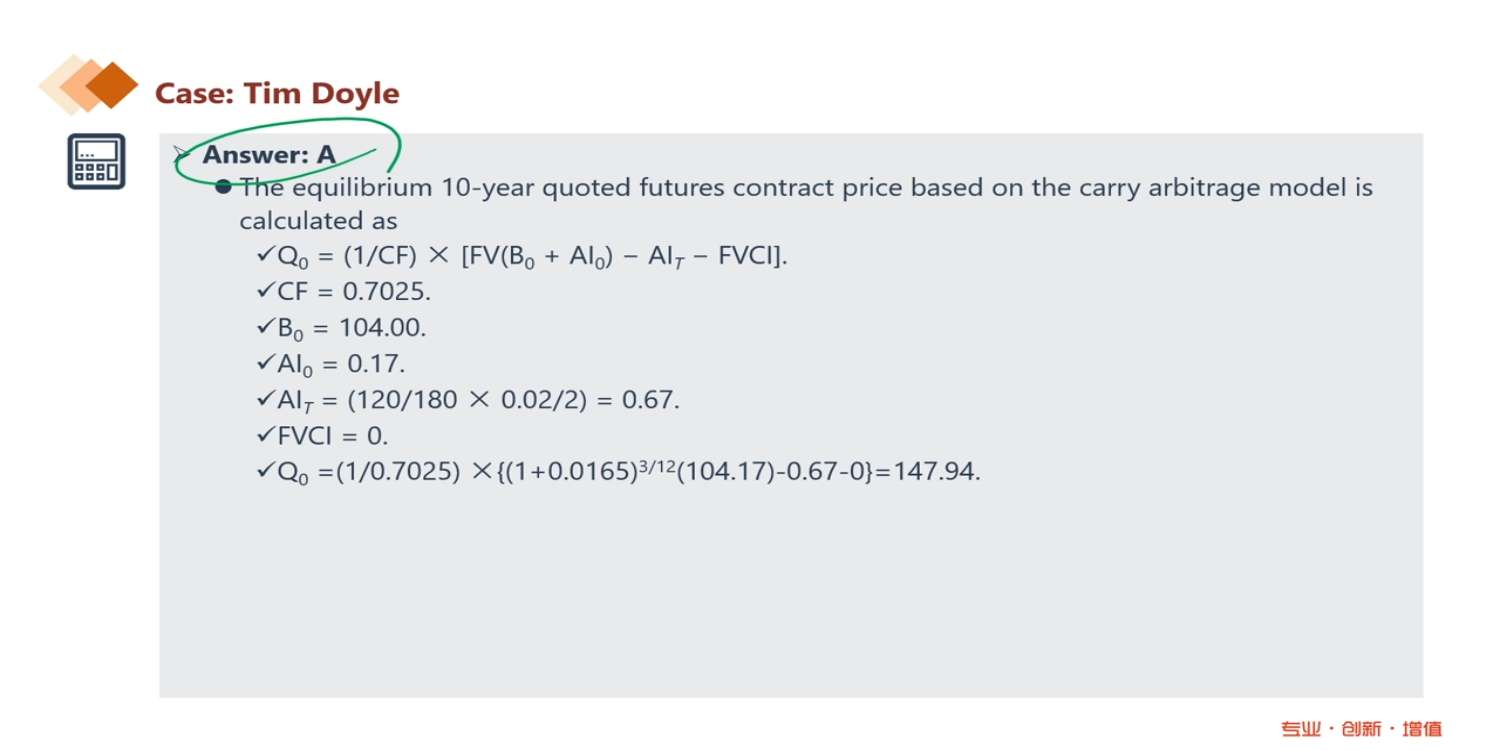This screenshot has height=750, width=1500.
Task: Click the checkmark before "B₀ = 104.00"
Action: 265,327
